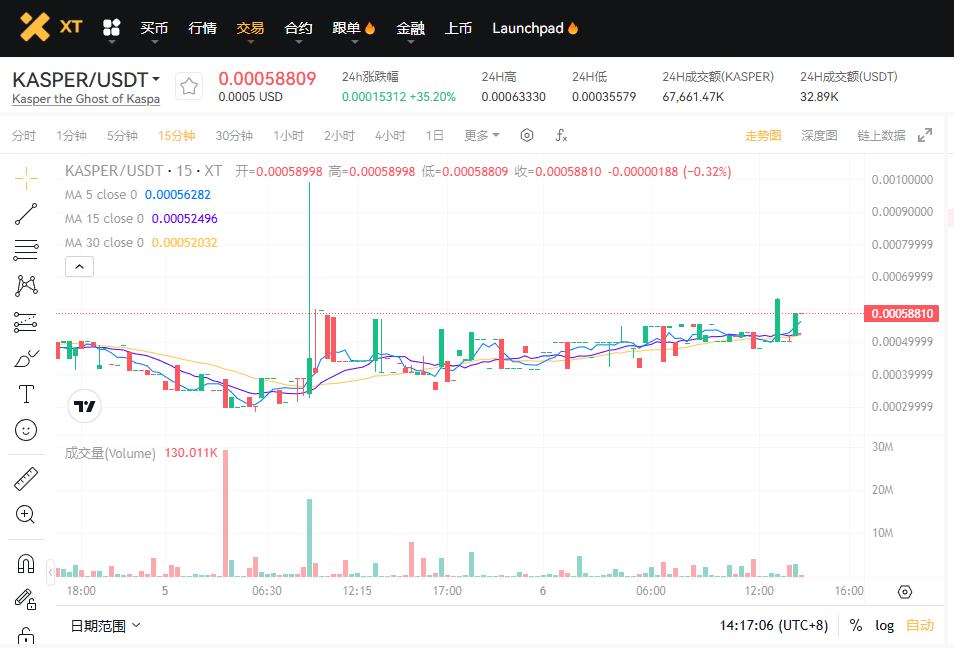Open the 日期范围 date range menu
Image resolution: width=954 pixels, height=652 pixels.
pyautogui.click(x=105, y=626)
